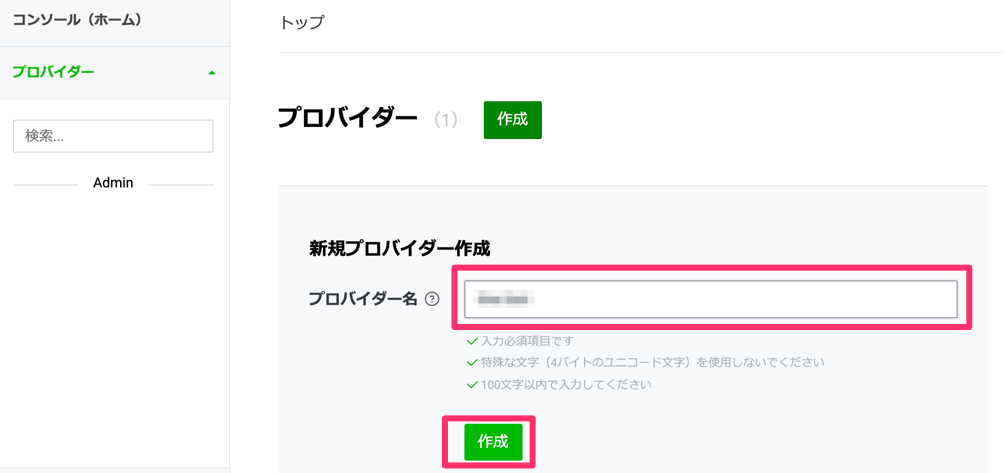Click the checkmark beside 特殊な文字 message
This screenshot has height=473, width=1006.
coord(472,363)
